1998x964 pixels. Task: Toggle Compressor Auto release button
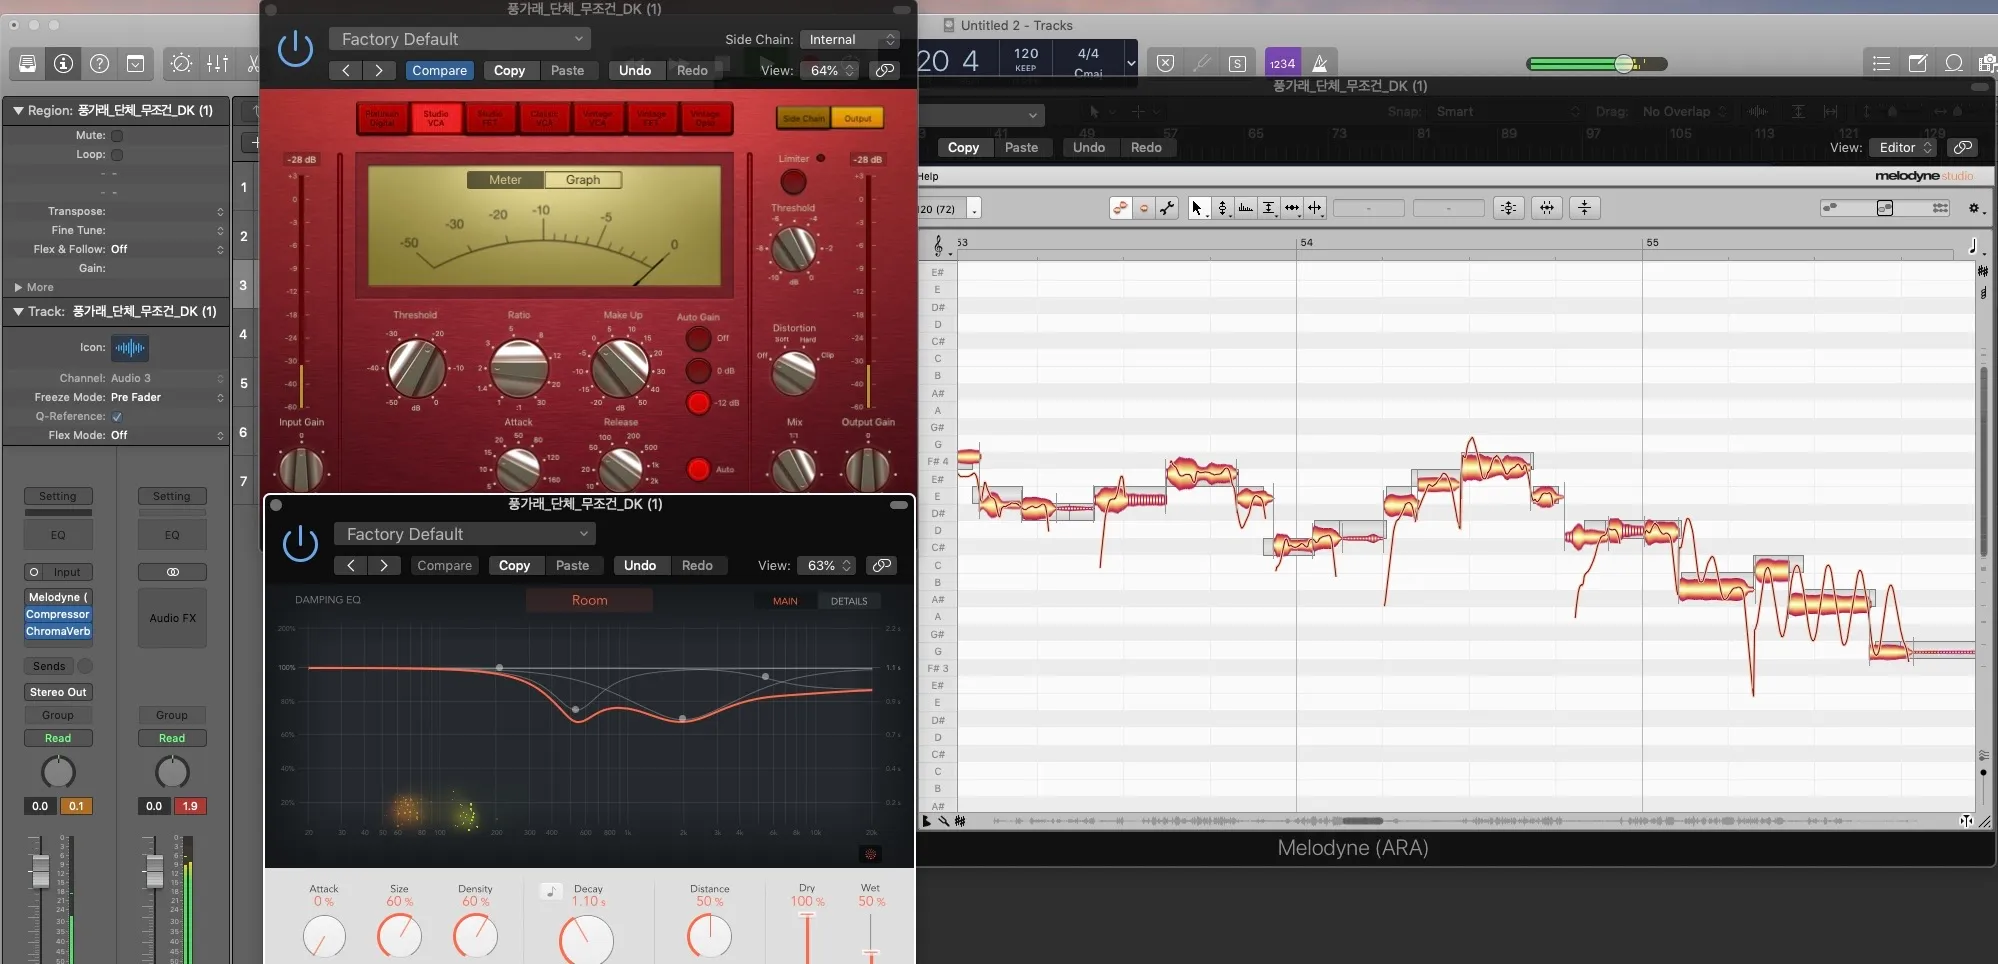click(698, 469)
